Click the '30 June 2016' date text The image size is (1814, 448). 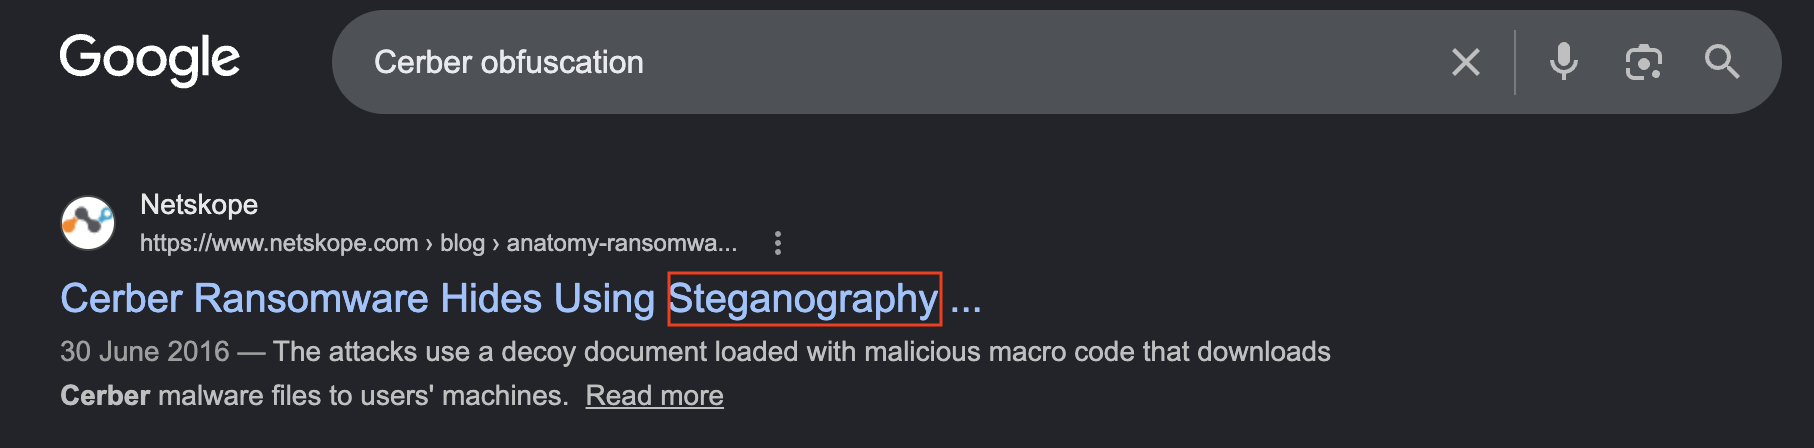[x=145, y=352]
